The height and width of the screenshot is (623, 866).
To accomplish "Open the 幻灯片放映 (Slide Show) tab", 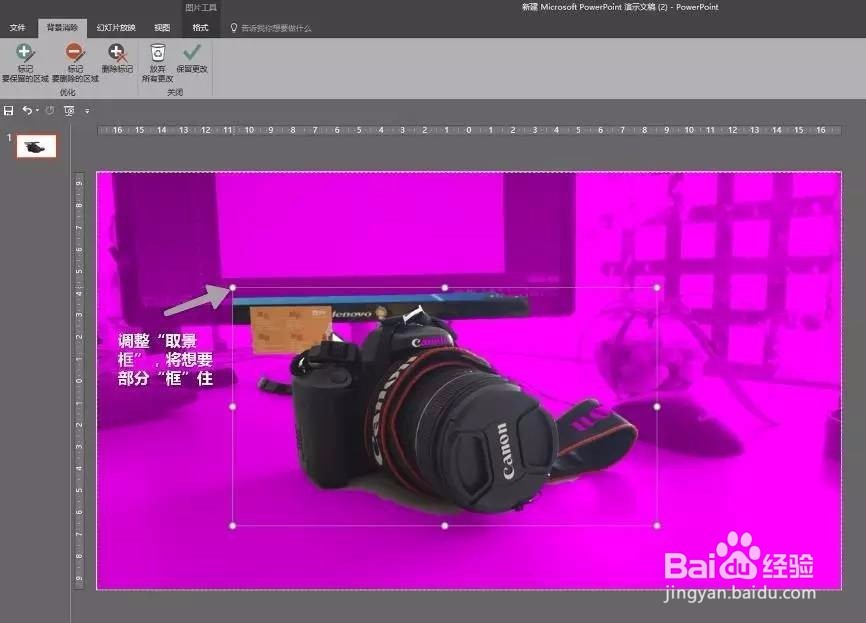I will tap(116, 28).
